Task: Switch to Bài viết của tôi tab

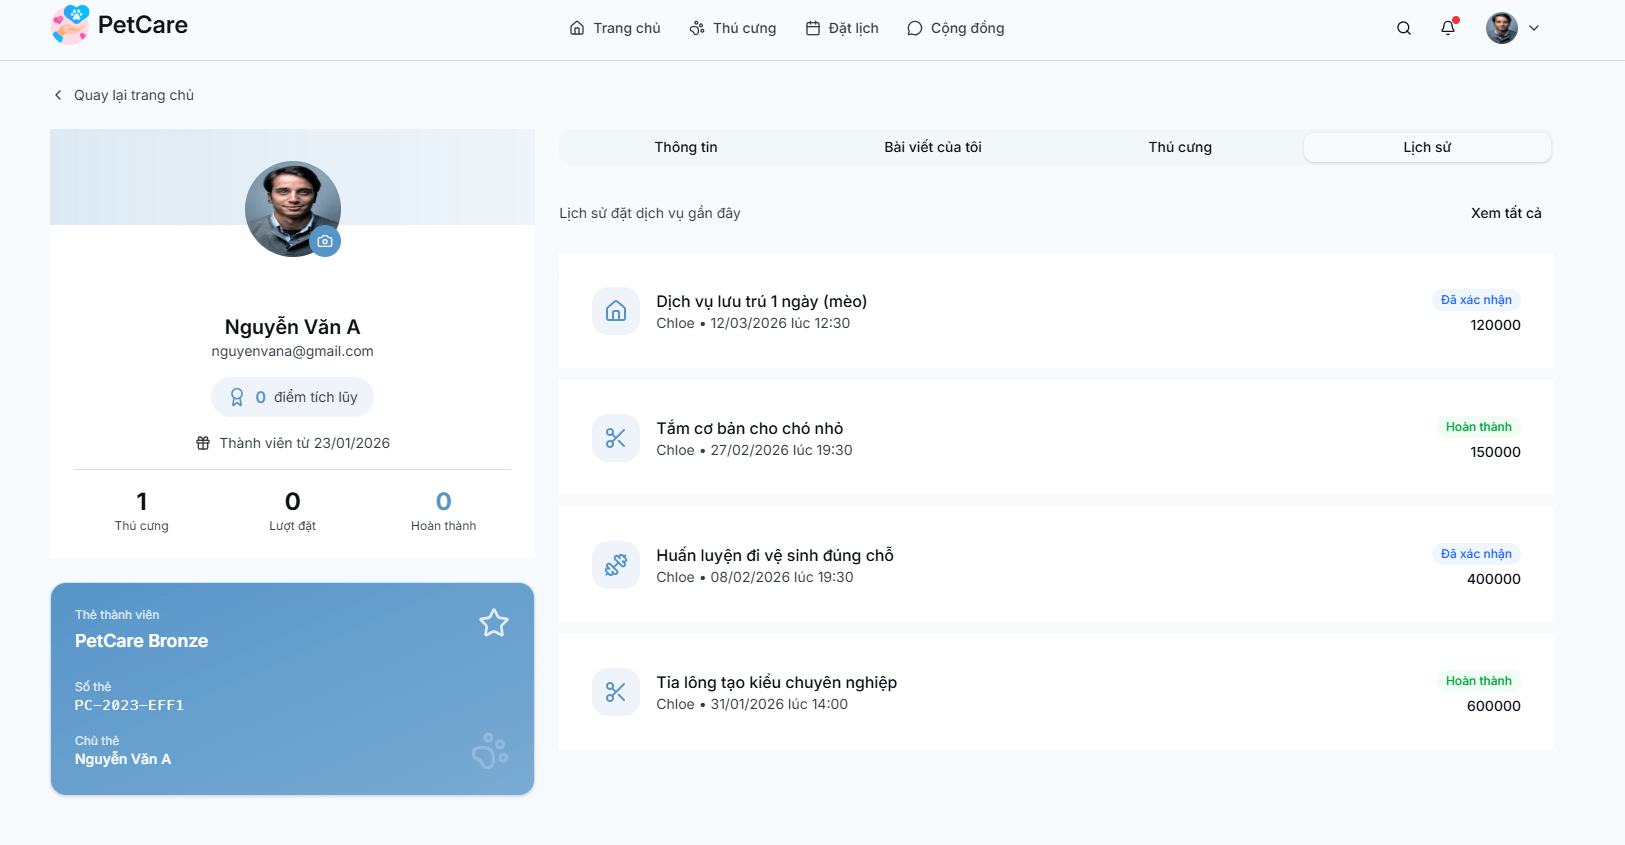Action: click(933, 147)
